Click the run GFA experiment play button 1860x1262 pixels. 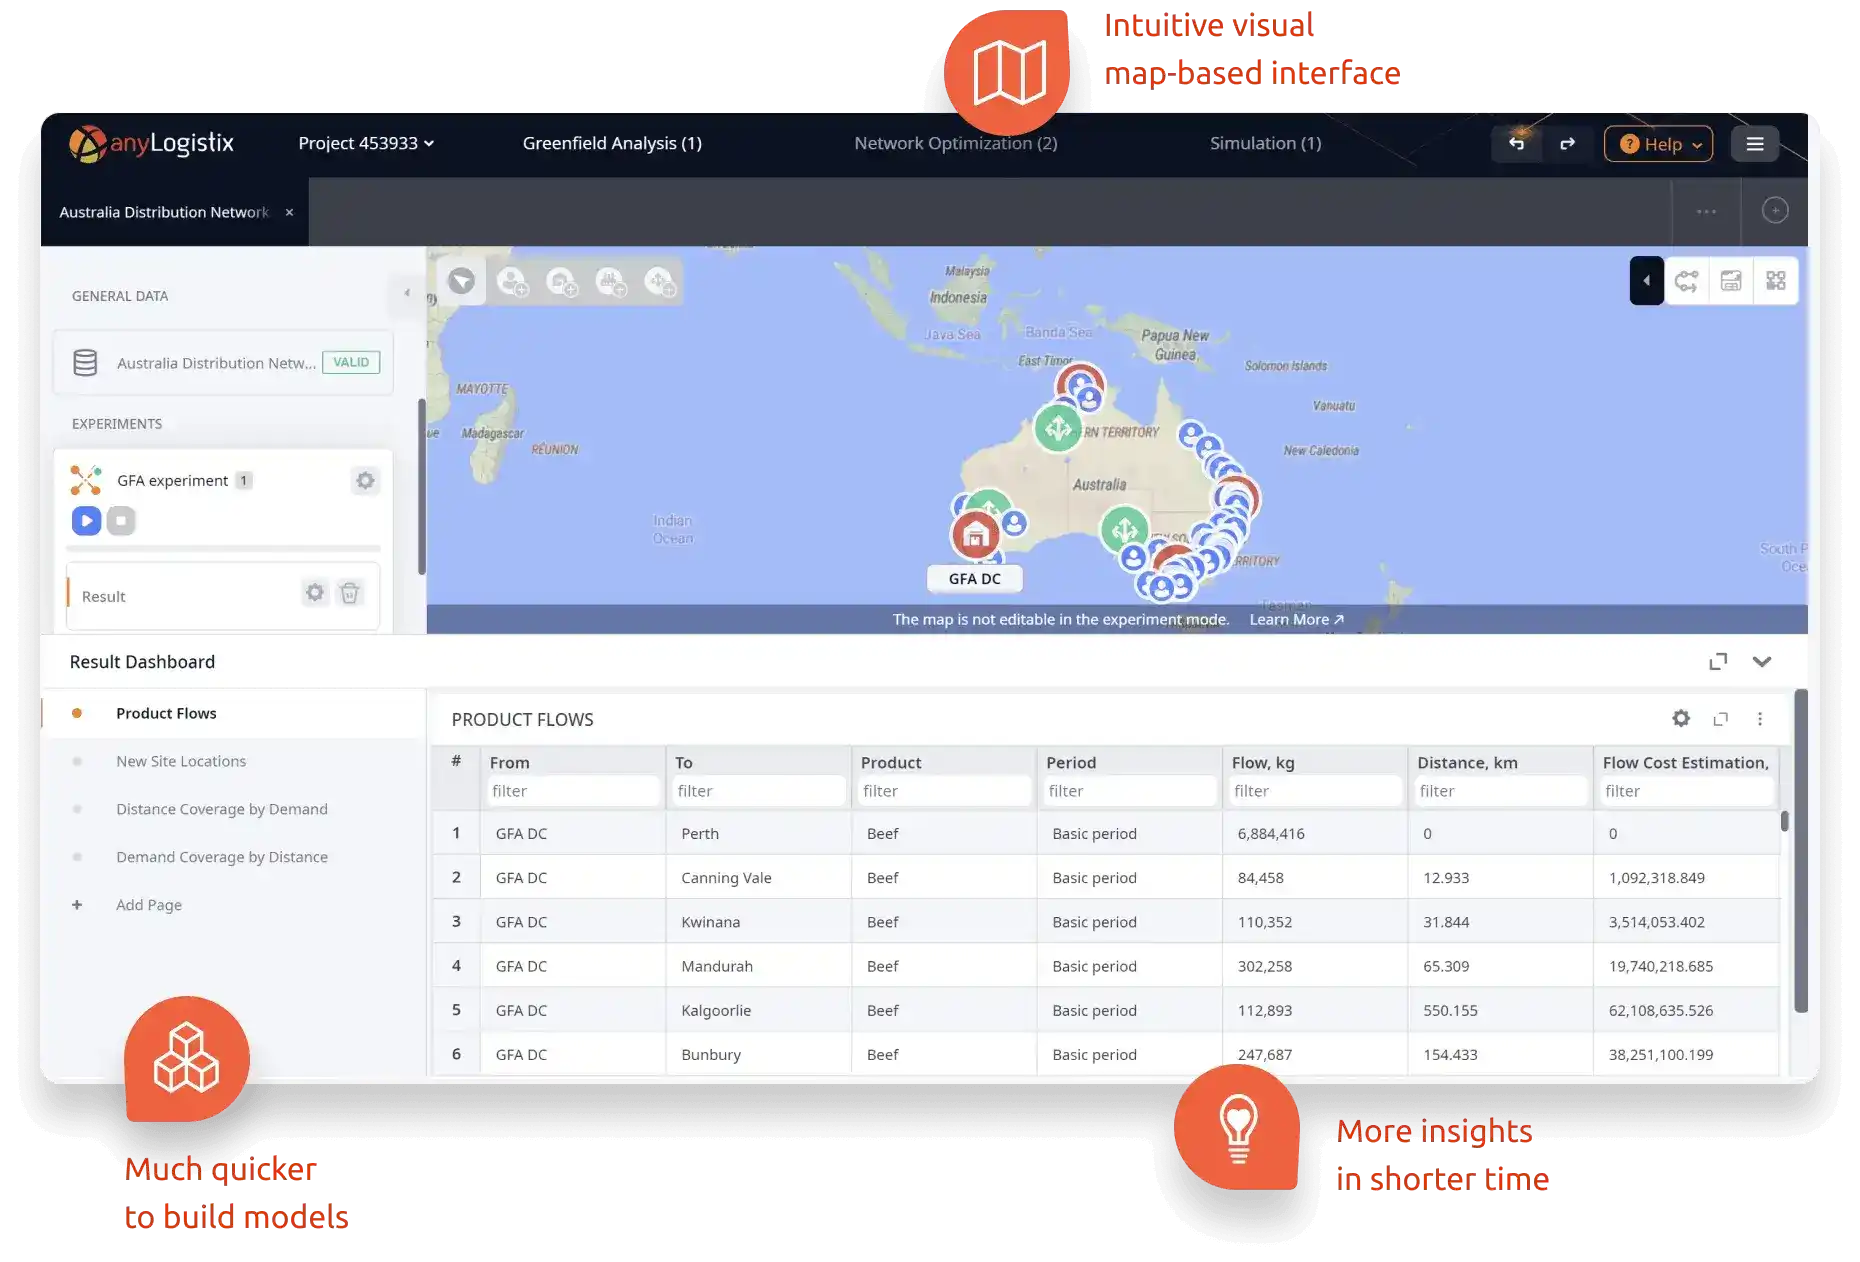tap(86, 520)
